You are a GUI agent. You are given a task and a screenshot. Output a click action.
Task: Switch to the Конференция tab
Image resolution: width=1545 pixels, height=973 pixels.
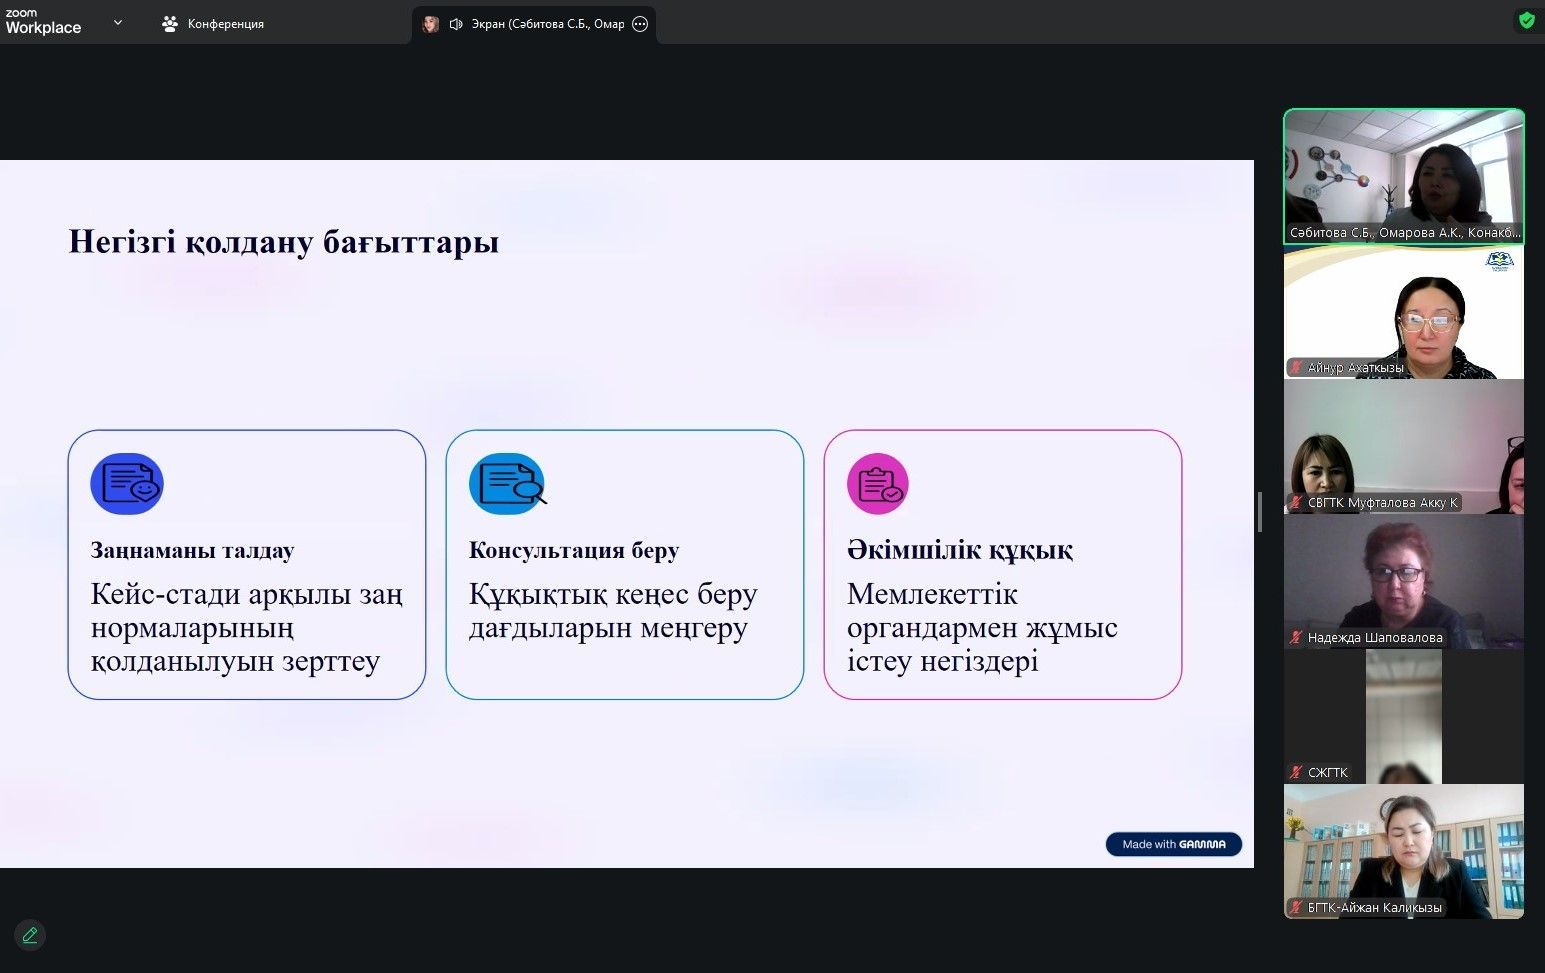pyautogui.click(x=213, y=24)
